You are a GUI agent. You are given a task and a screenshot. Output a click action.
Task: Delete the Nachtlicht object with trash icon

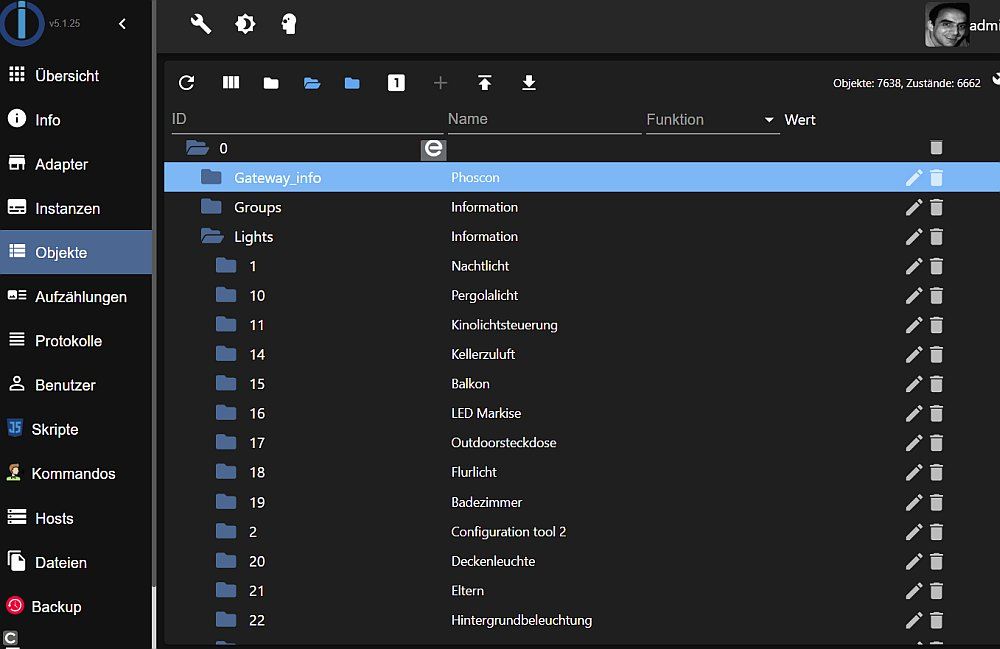[936, 266]
